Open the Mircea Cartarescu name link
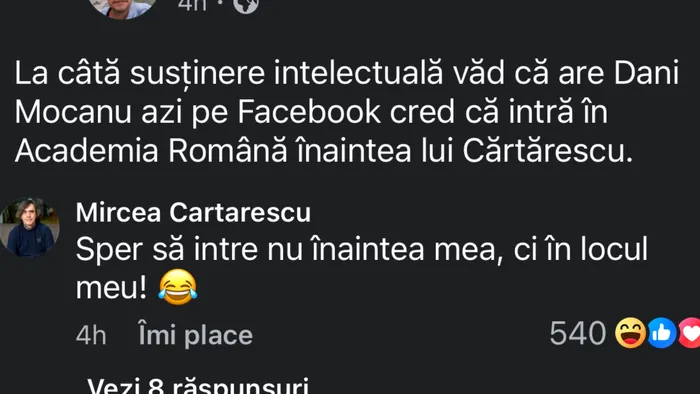Image resolution: width=700 pixels, height=394 pixels. [x=193, y=212]
